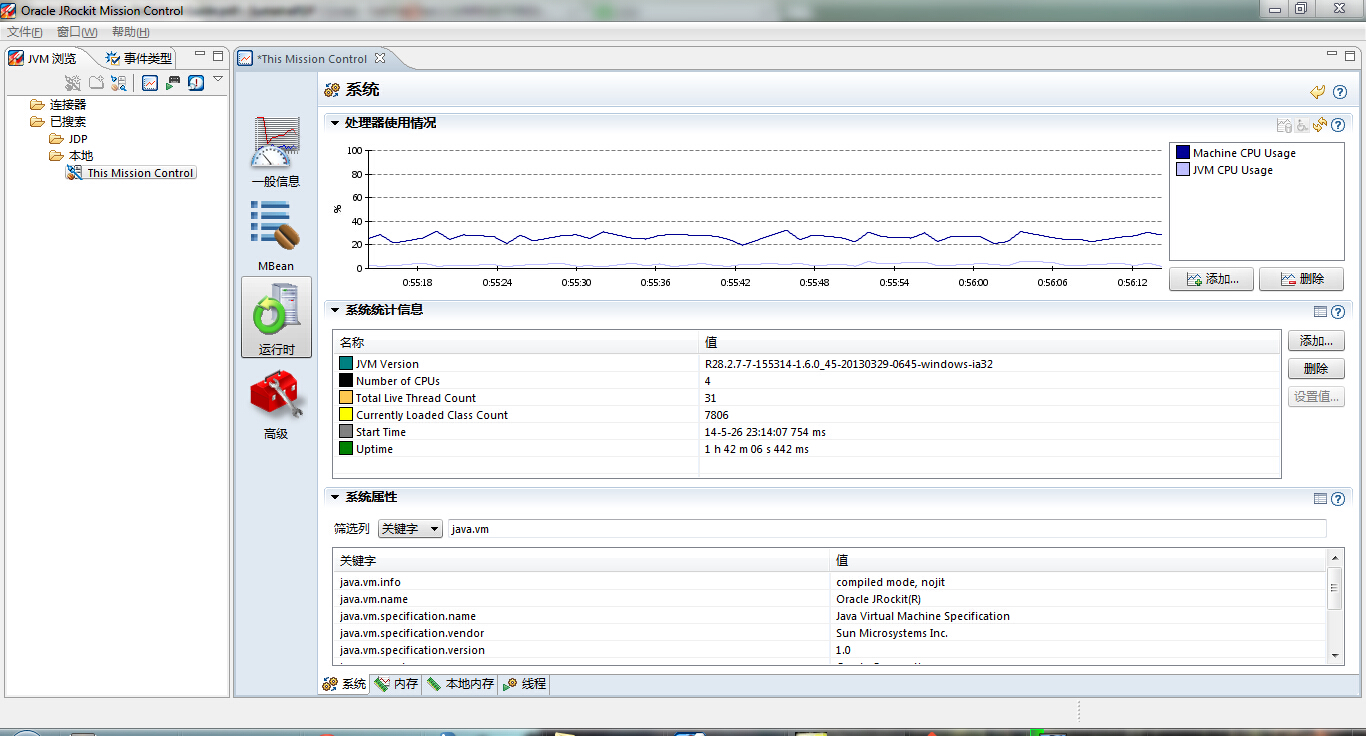Screen dimensions: 1366x736
Task: Click system properties scrollbar up arrow
Action: coord(1336,556)
